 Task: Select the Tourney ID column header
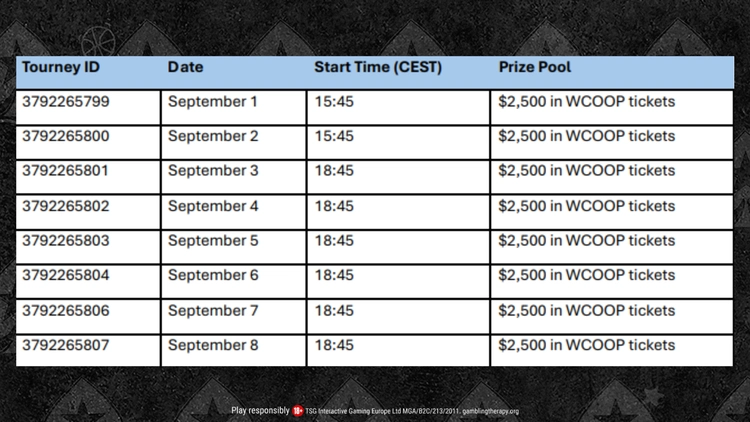pyautogui.click(x=61, y=67)
